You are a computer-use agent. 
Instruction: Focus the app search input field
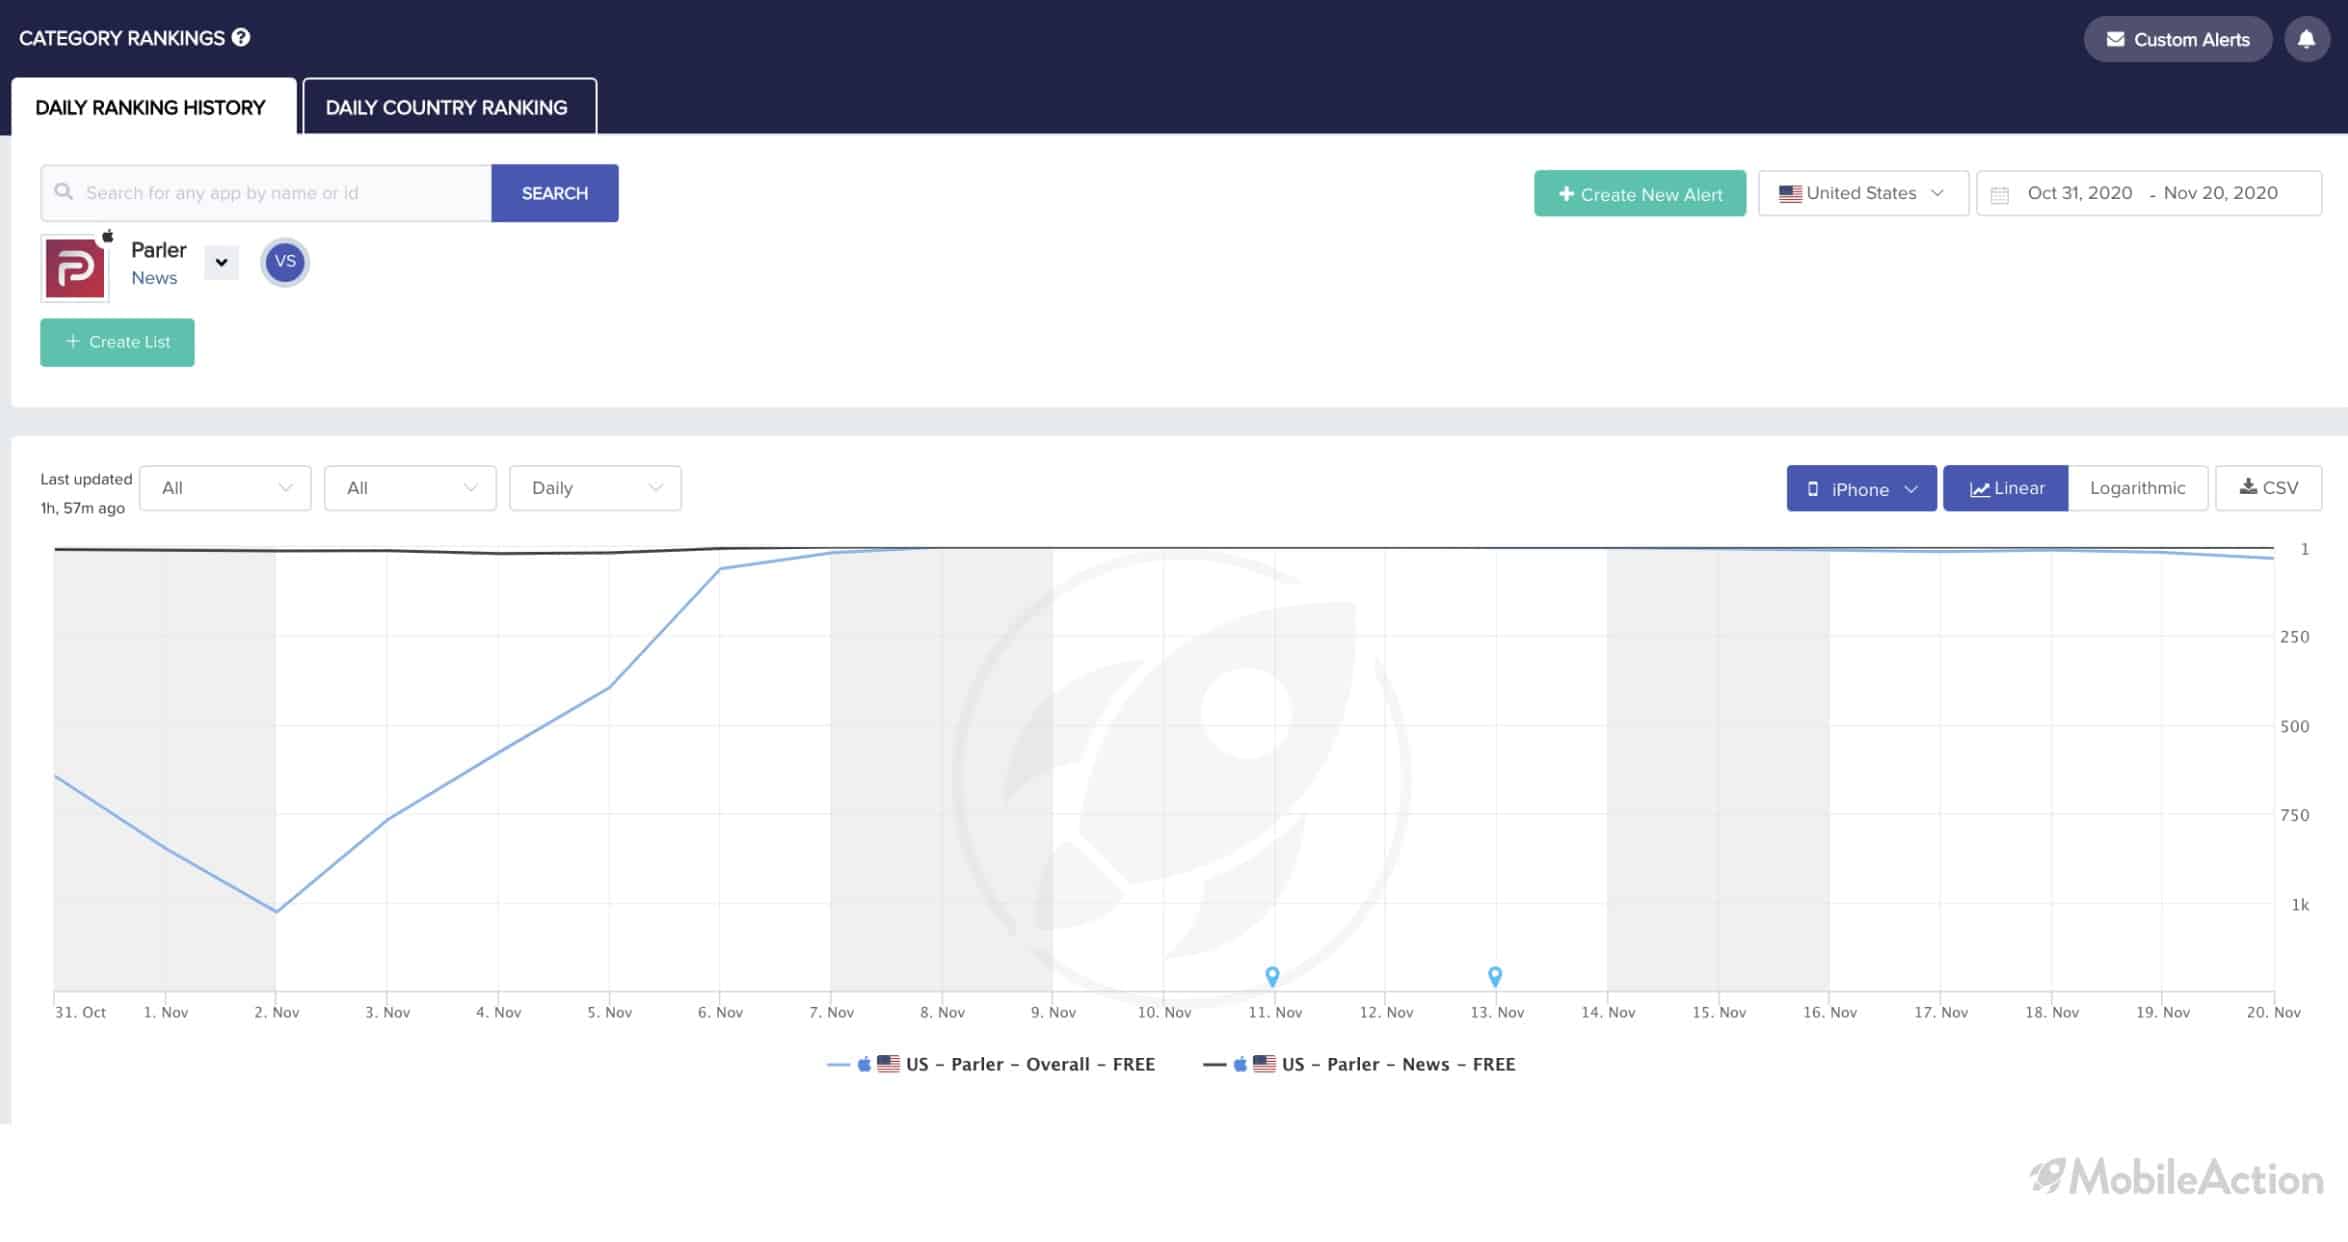266,193
